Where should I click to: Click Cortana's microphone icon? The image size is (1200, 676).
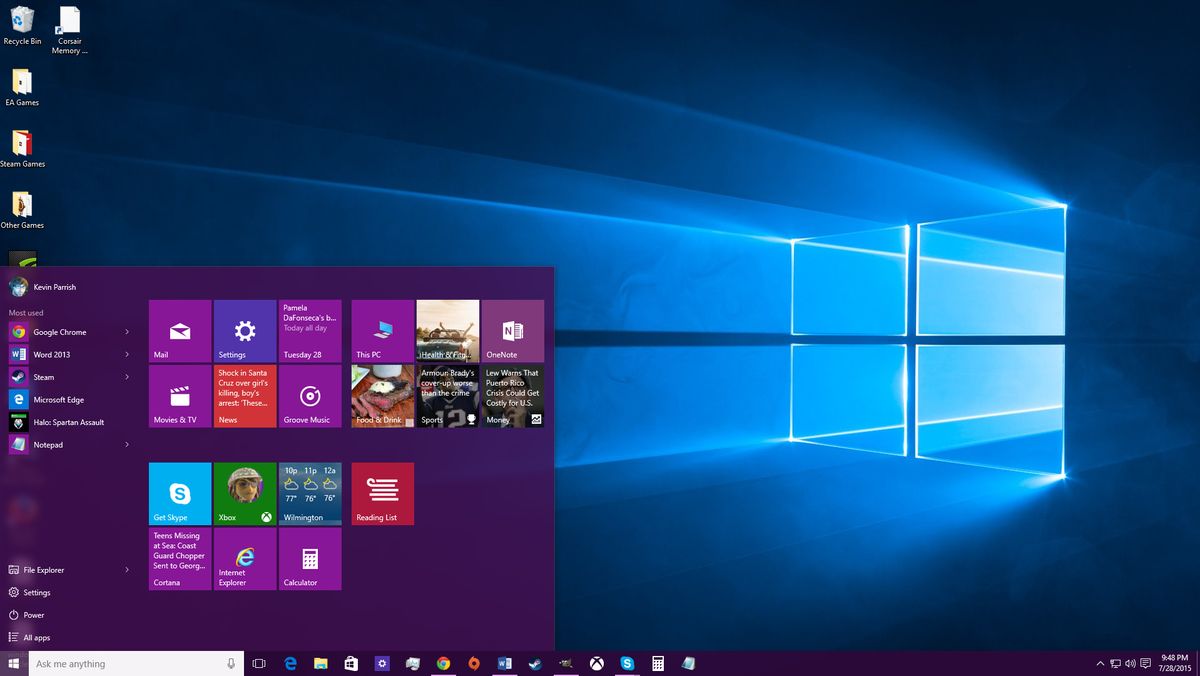(230, 662)
